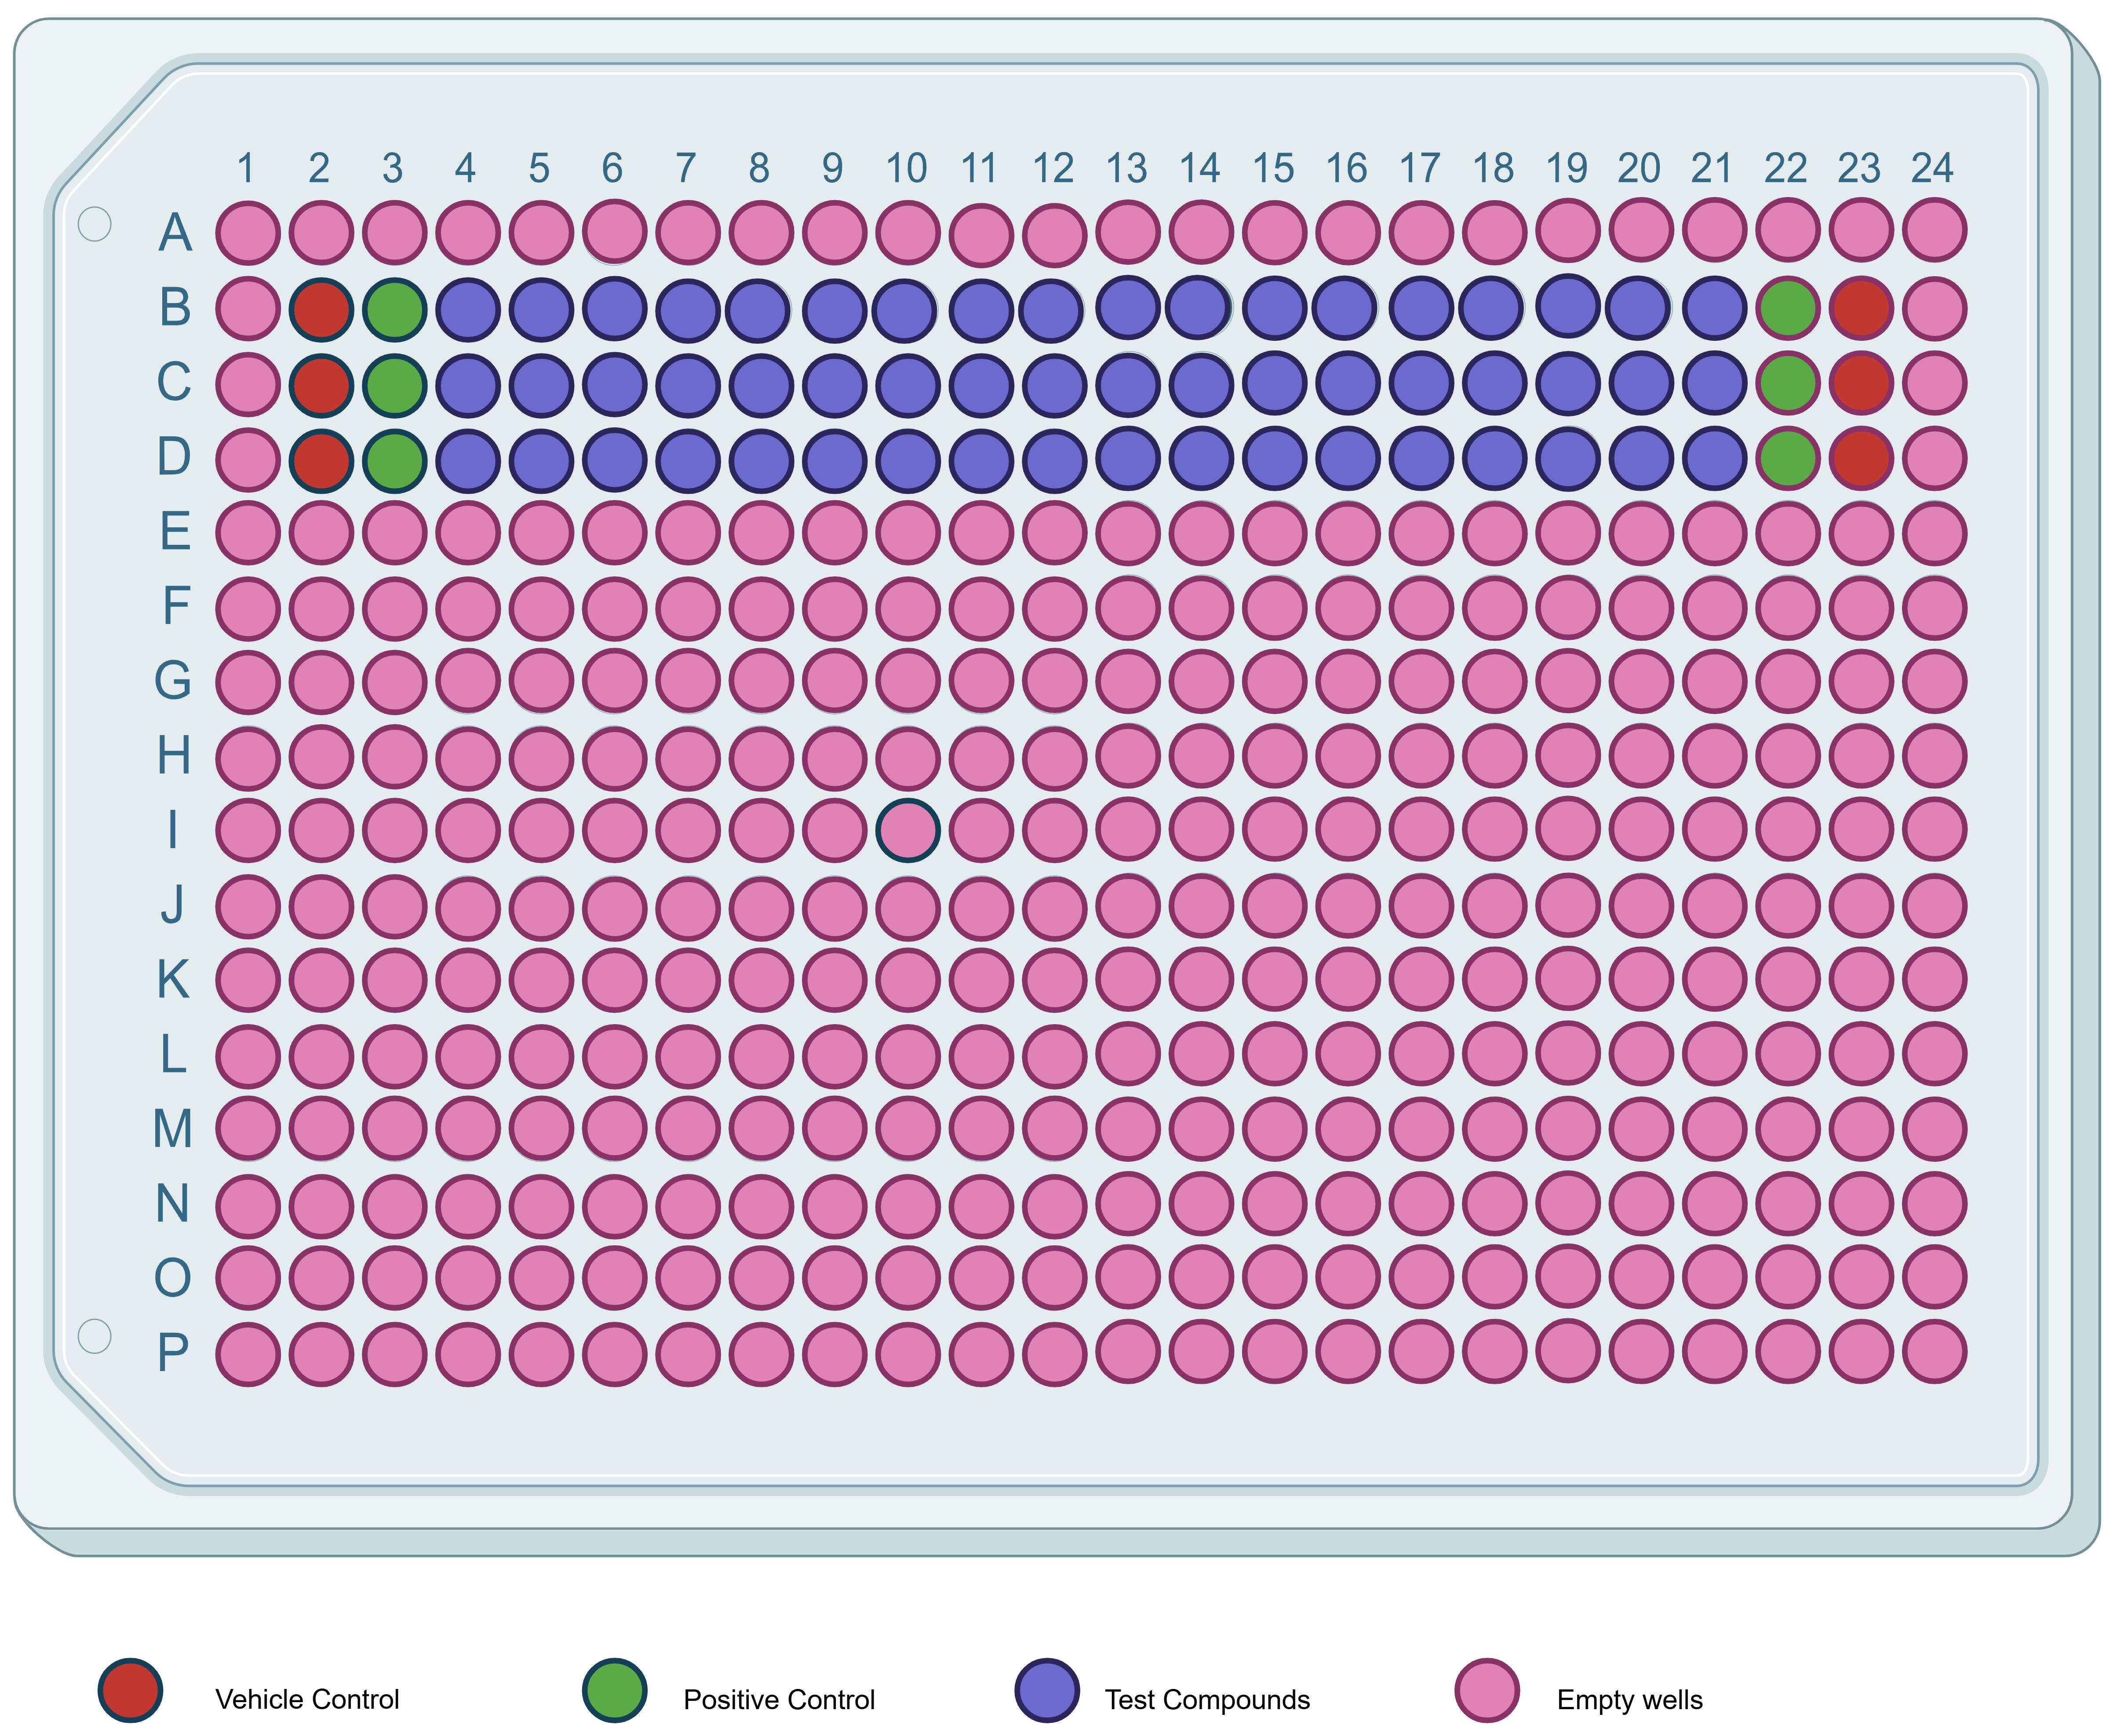Click the Vehicle Control legend text
This screenshot has width=2121, height=1736.
[307, 1700]
